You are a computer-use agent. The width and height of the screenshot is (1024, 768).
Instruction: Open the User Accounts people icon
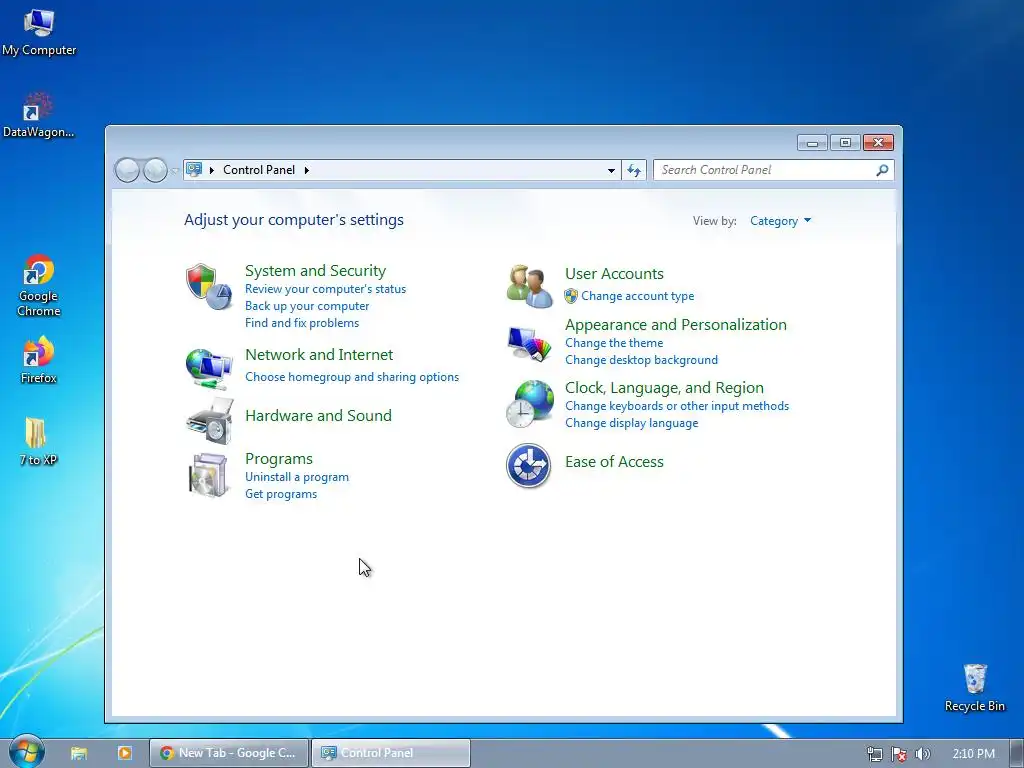point(530,286)
